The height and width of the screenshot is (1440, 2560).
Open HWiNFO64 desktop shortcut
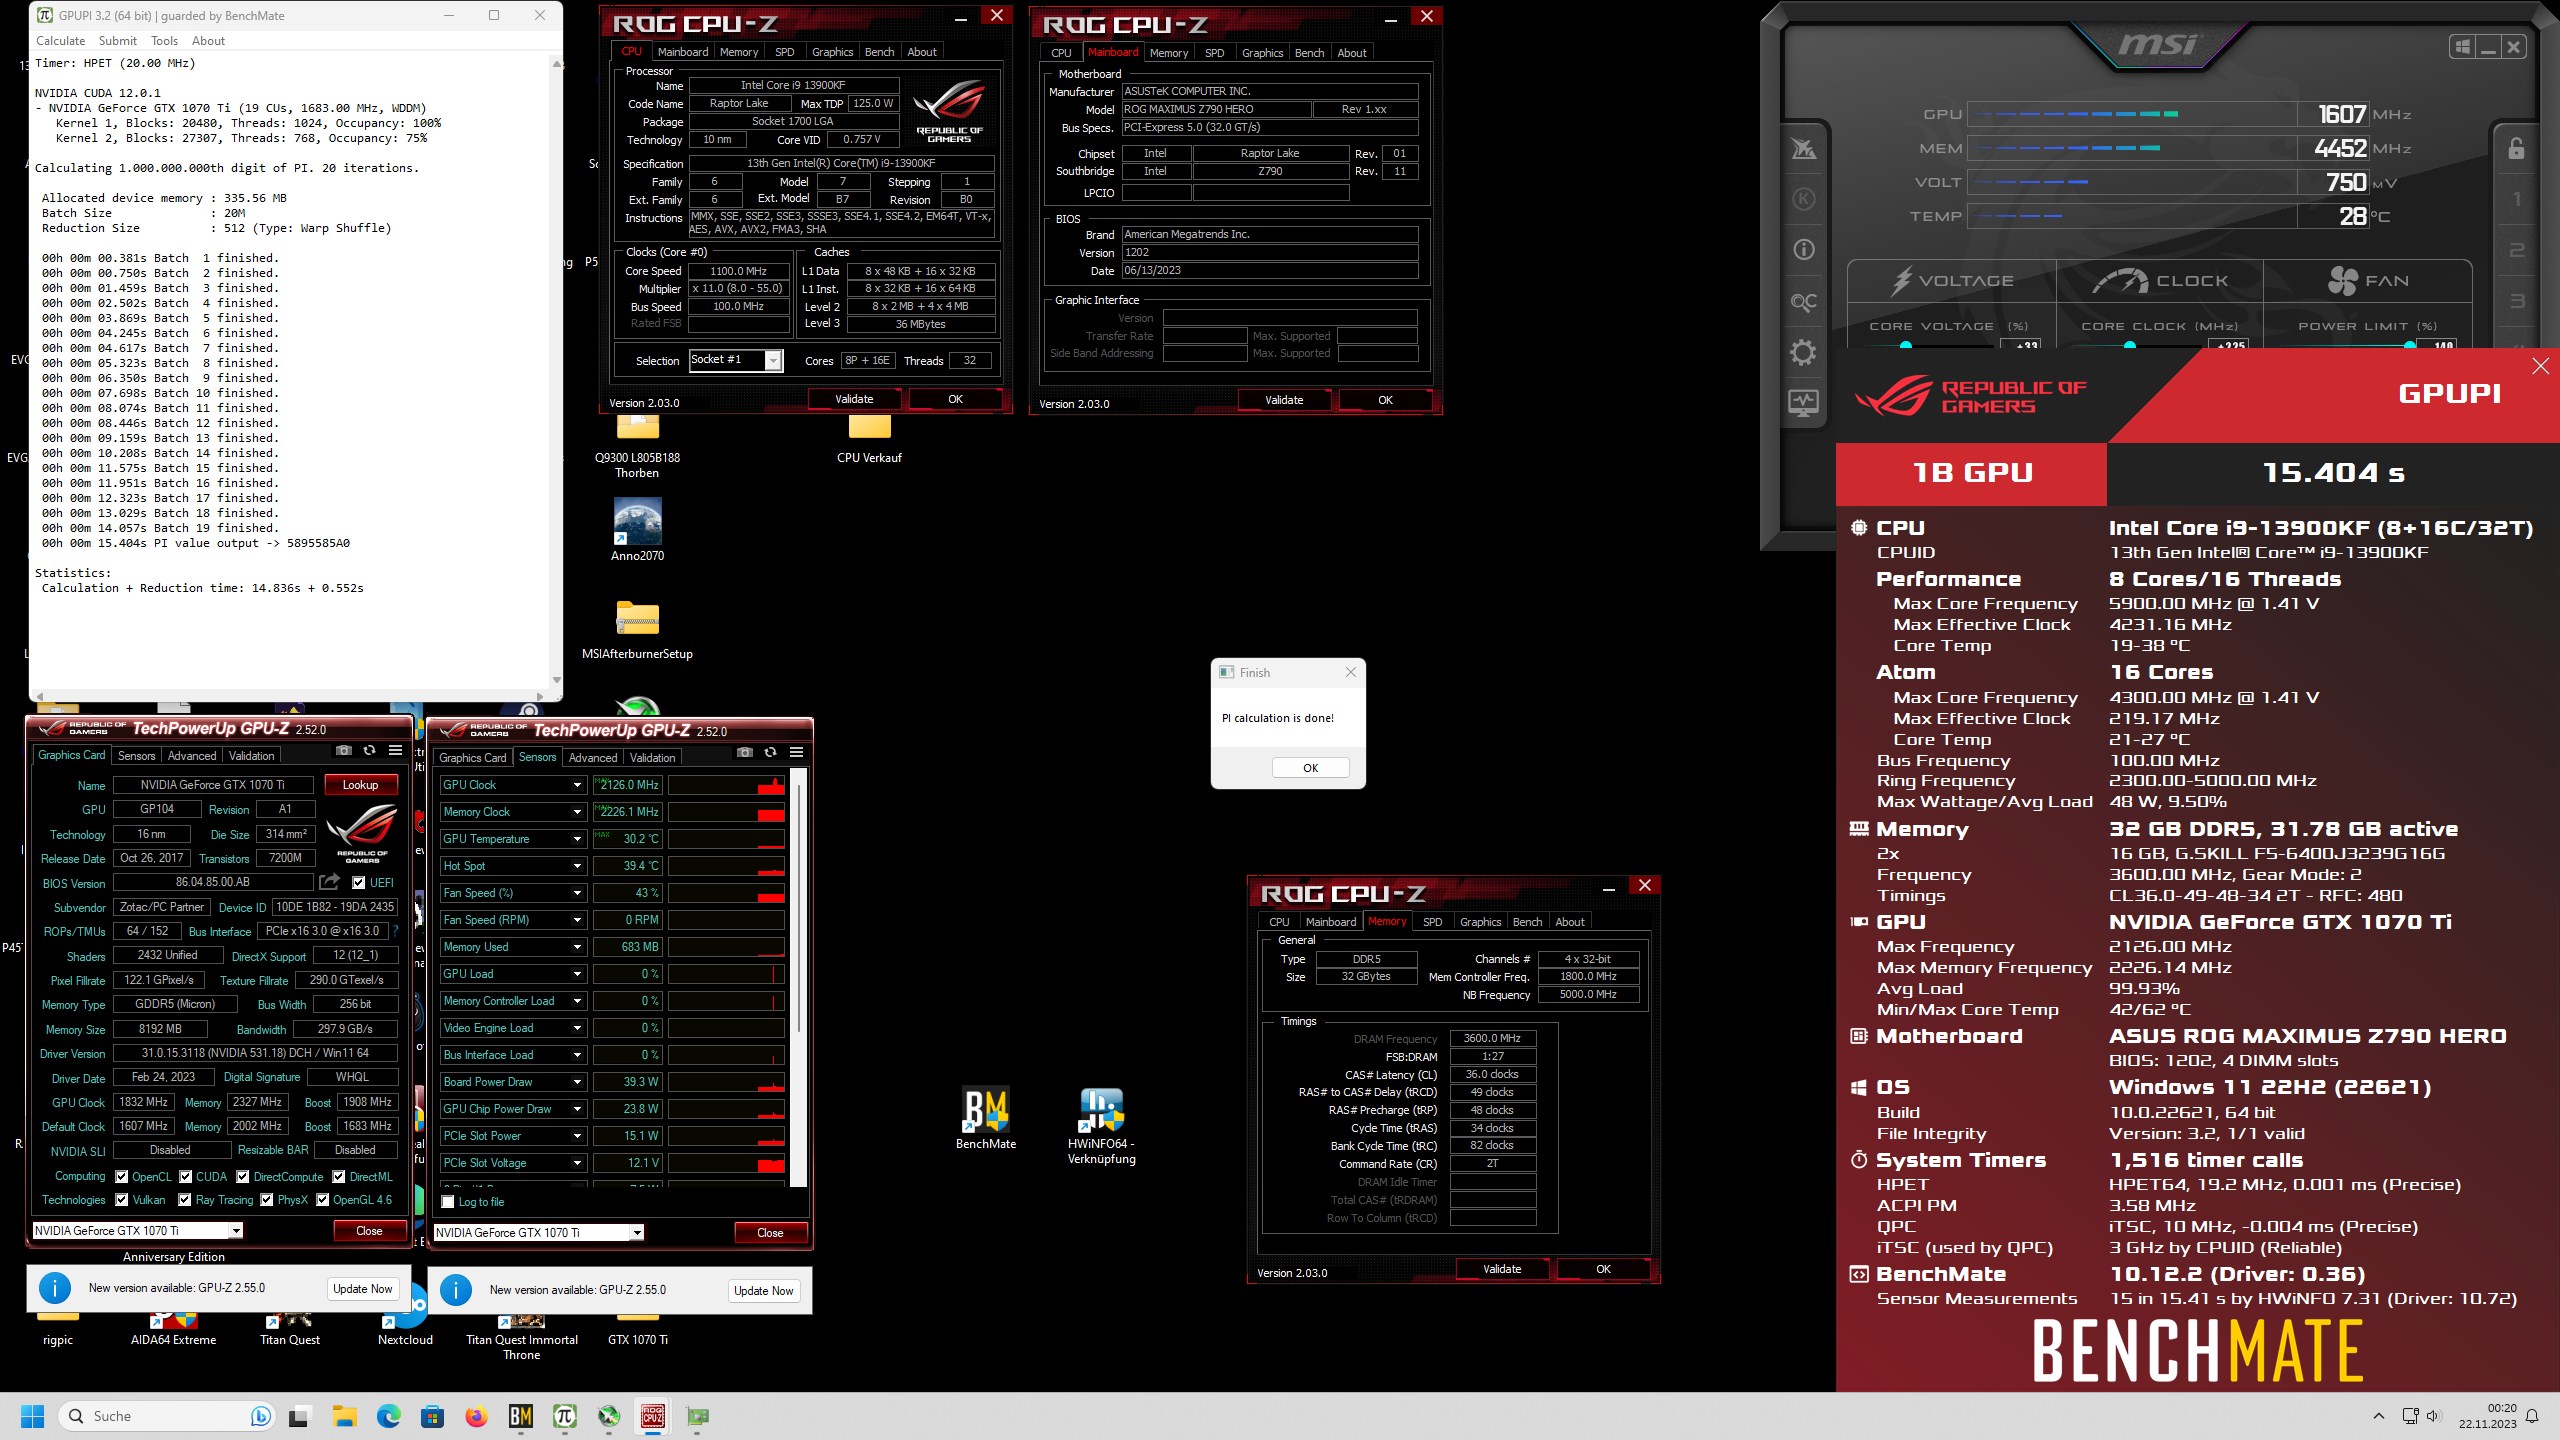pos(1101,1126)
